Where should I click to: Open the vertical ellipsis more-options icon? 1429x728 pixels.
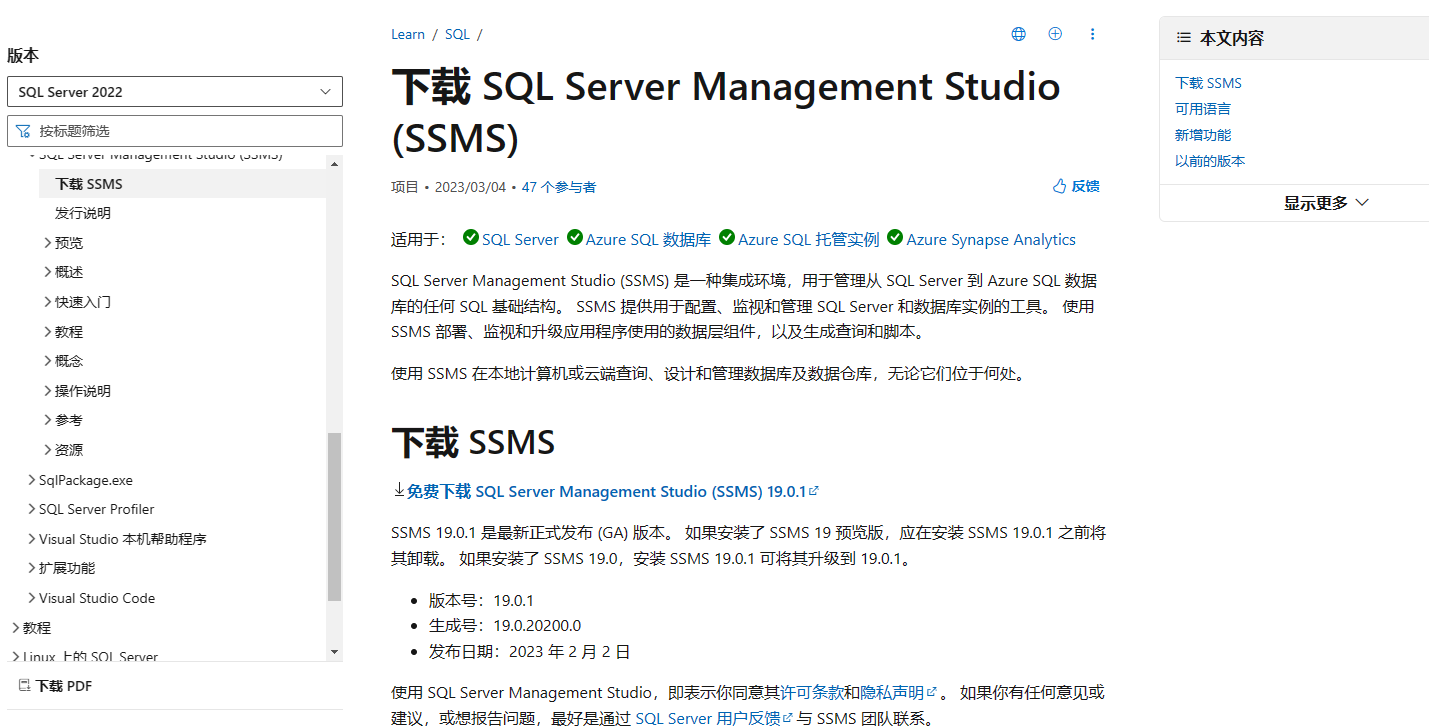pos(1092,33)
